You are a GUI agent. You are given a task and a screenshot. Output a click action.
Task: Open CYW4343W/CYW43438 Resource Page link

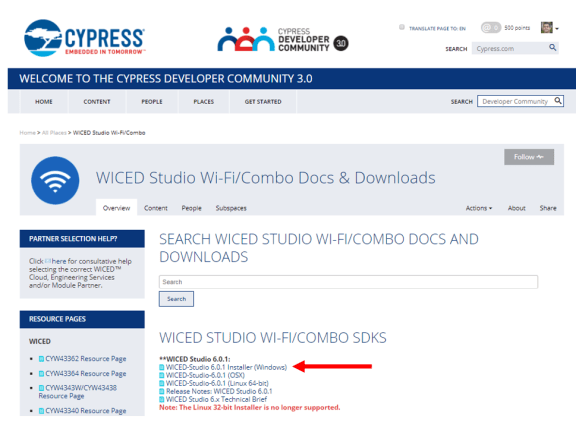pyautogui.click(x=78, y=392)
